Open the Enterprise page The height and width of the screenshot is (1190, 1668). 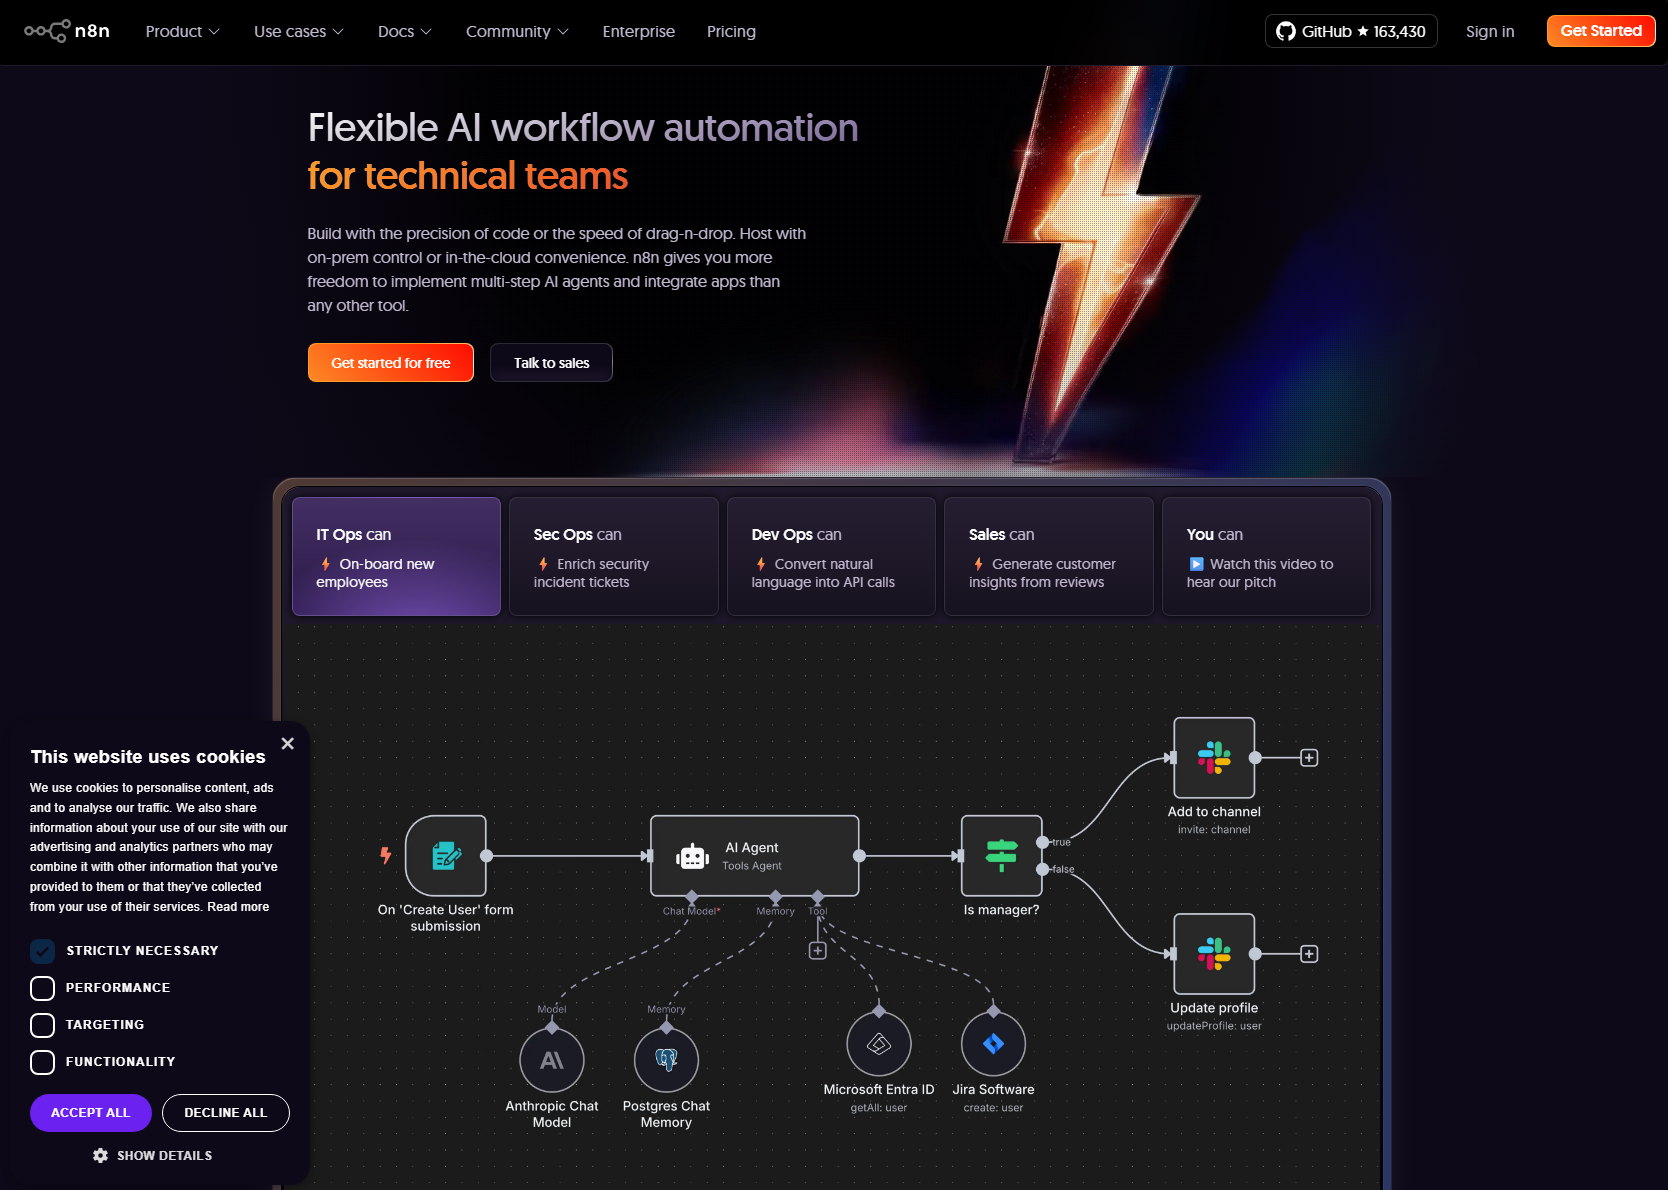[x=639, y=31]
